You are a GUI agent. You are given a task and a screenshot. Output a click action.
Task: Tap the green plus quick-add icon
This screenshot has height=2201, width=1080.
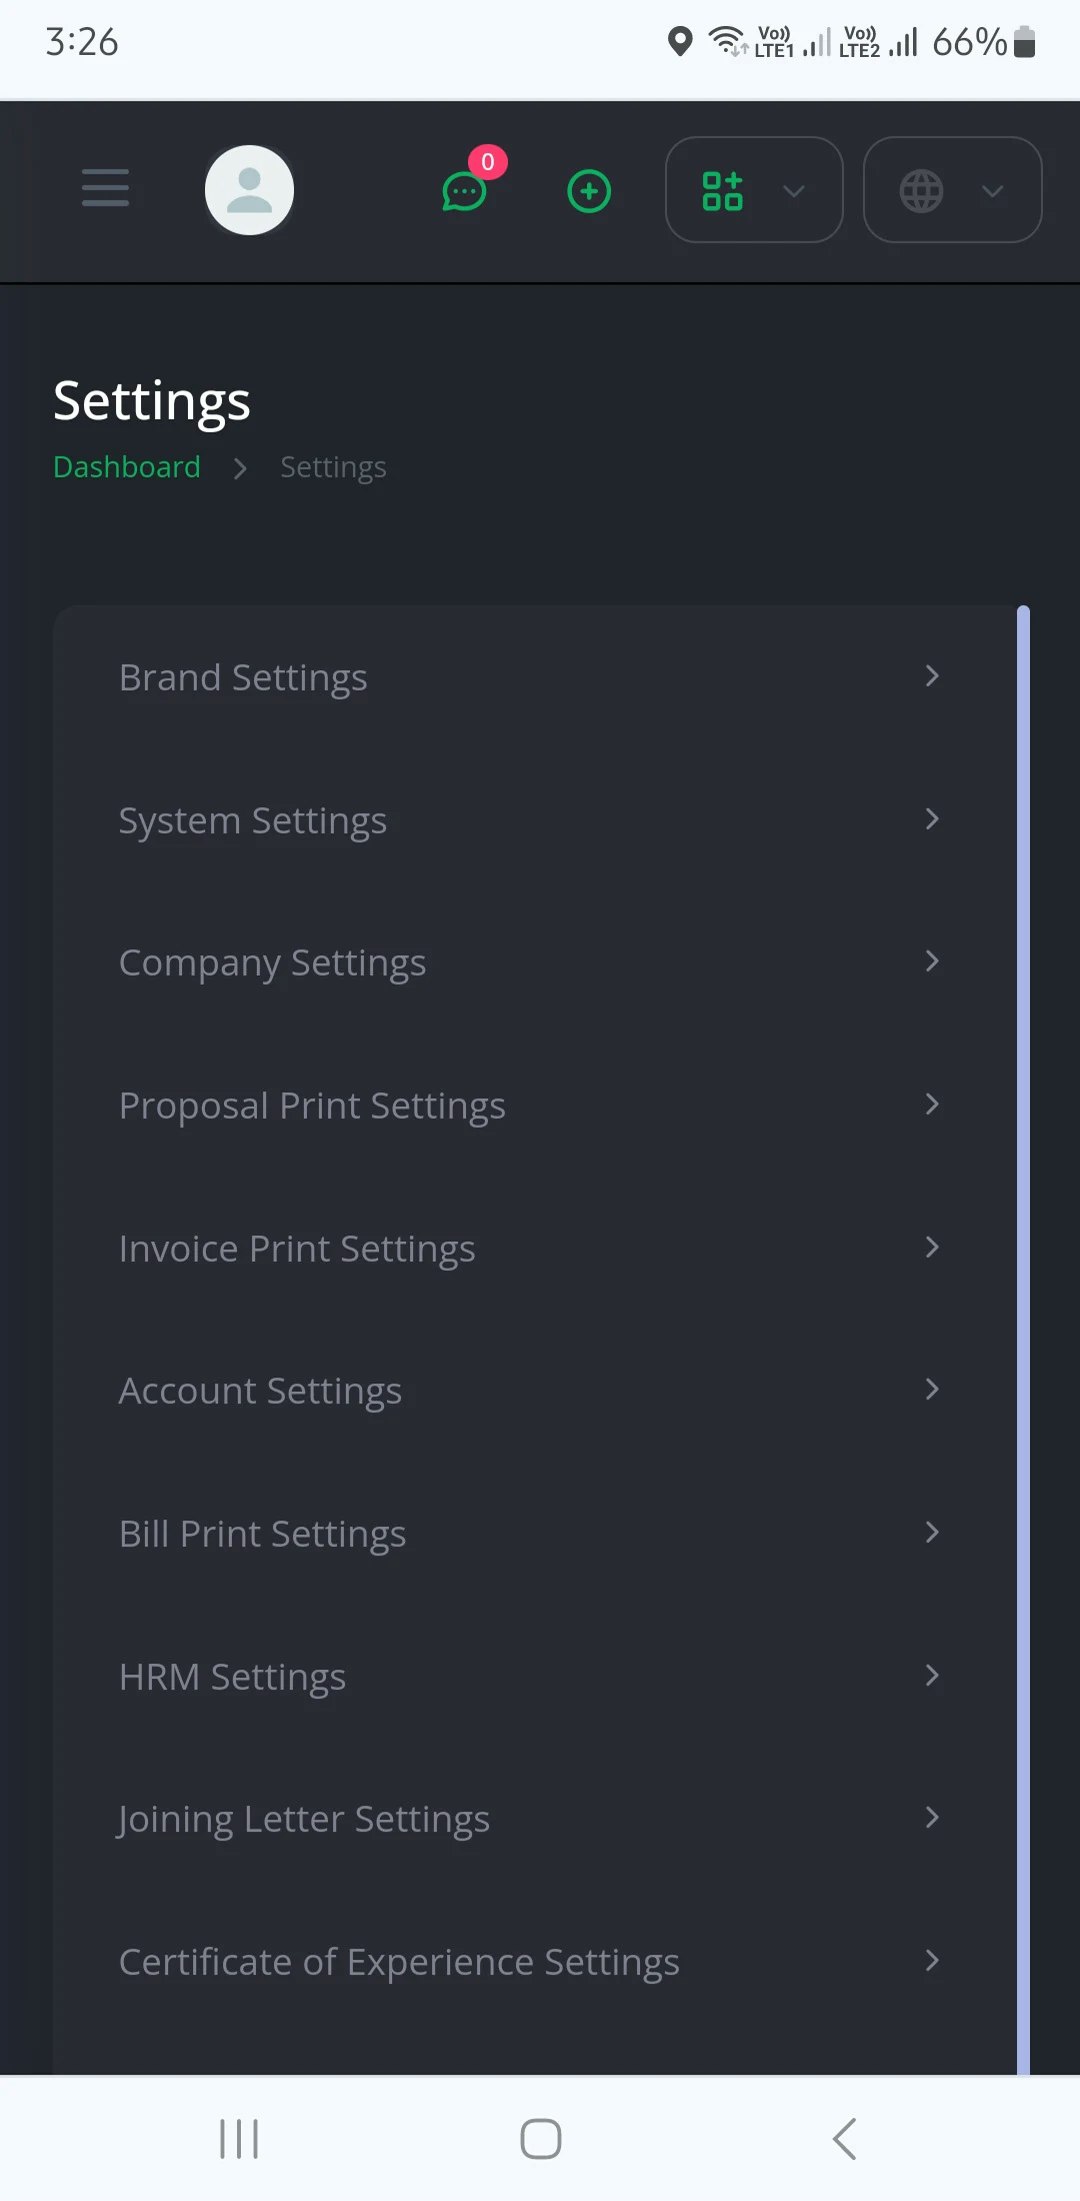coord(589,191)
